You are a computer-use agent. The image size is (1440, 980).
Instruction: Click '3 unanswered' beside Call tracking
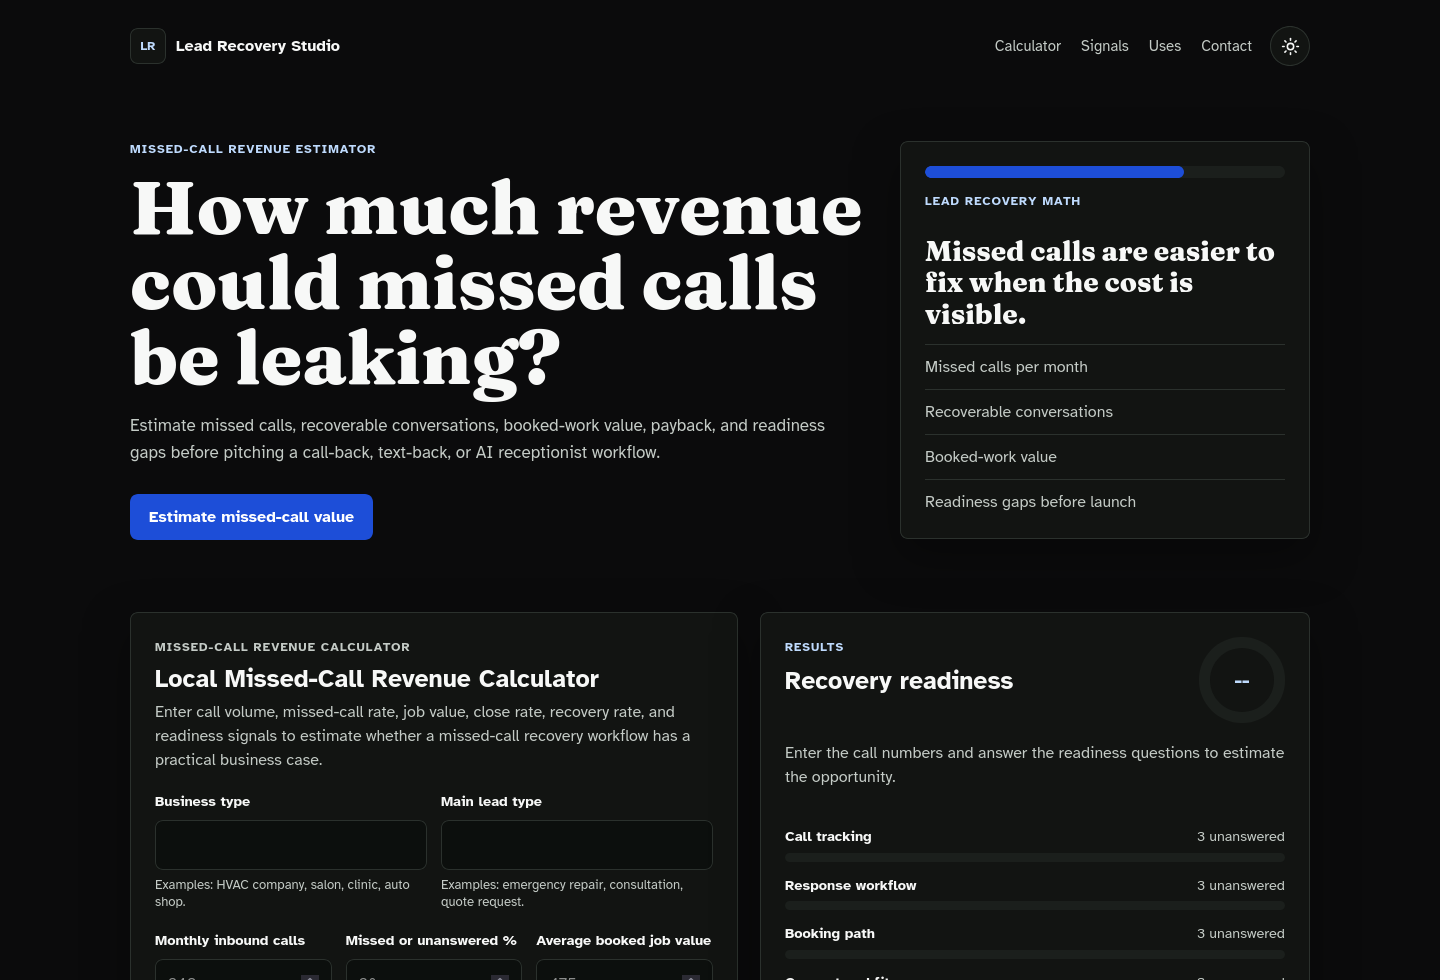(x=1241, y=836)
